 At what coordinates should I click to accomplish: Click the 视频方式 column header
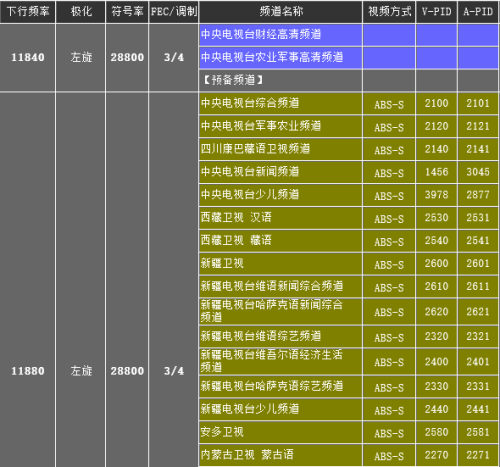(x=389, y=12)
